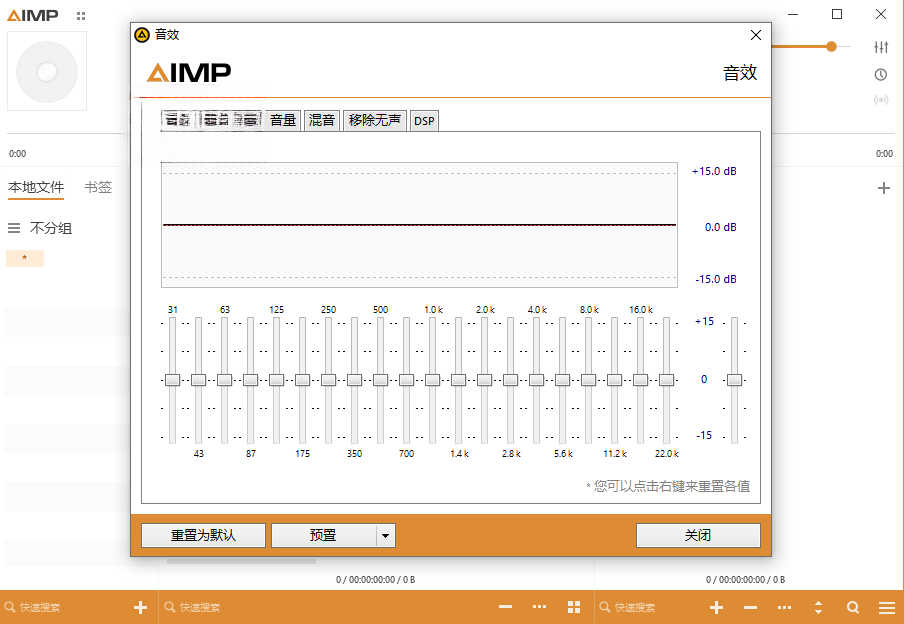Screen dimensions: 904x624
Task: Close the 音效 dialog with X
Action: (756, 35)
